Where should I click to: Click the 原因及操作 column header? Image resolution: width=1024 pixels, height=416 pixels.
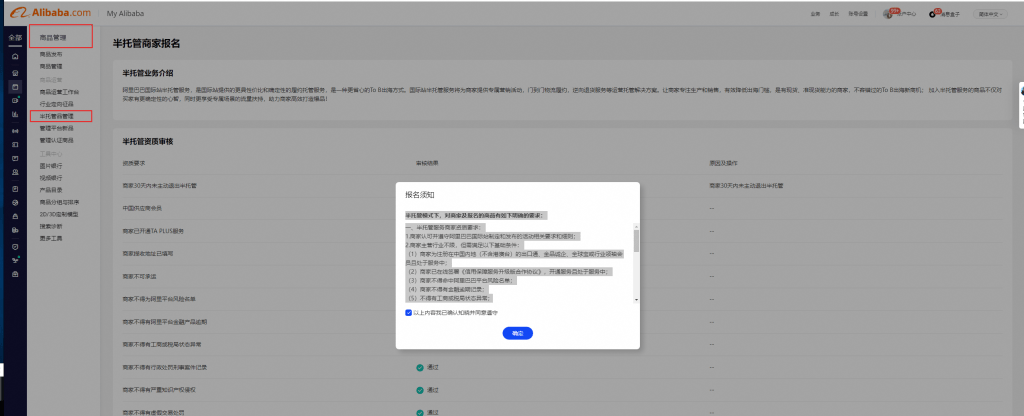coord(723,162)
